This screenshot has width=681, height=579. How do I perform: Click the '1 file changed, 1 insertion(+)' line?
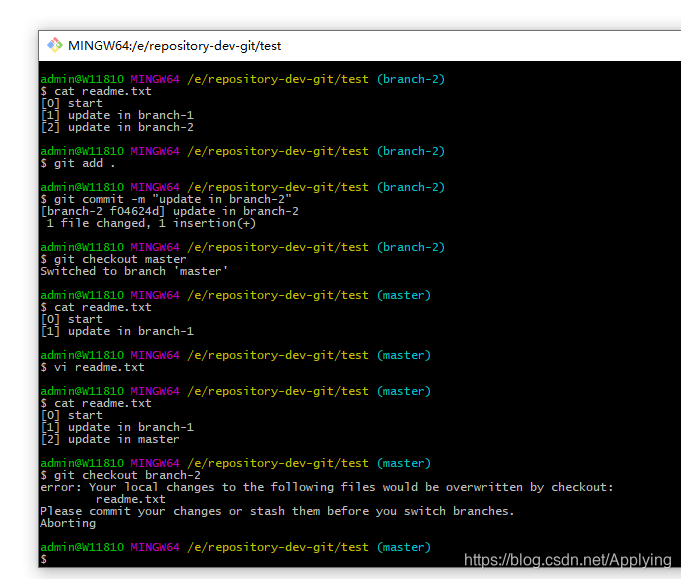(x=151, y=223)
